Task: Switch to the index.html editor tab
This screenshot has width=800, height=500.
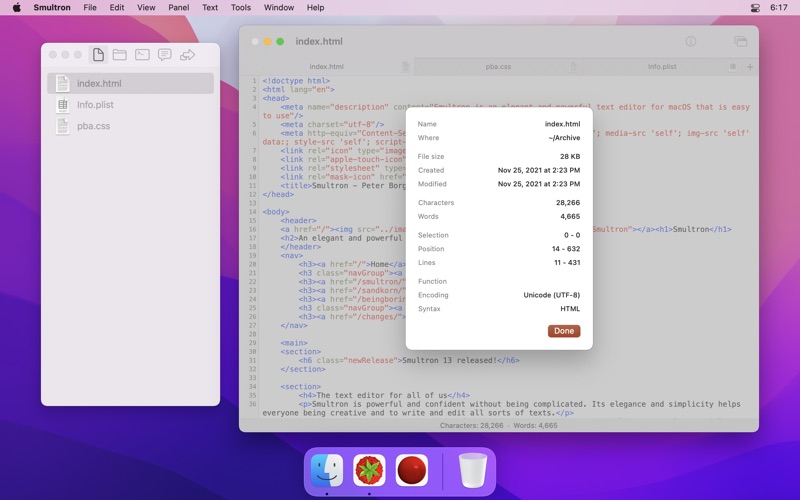Action: click(x=327, y=67)
